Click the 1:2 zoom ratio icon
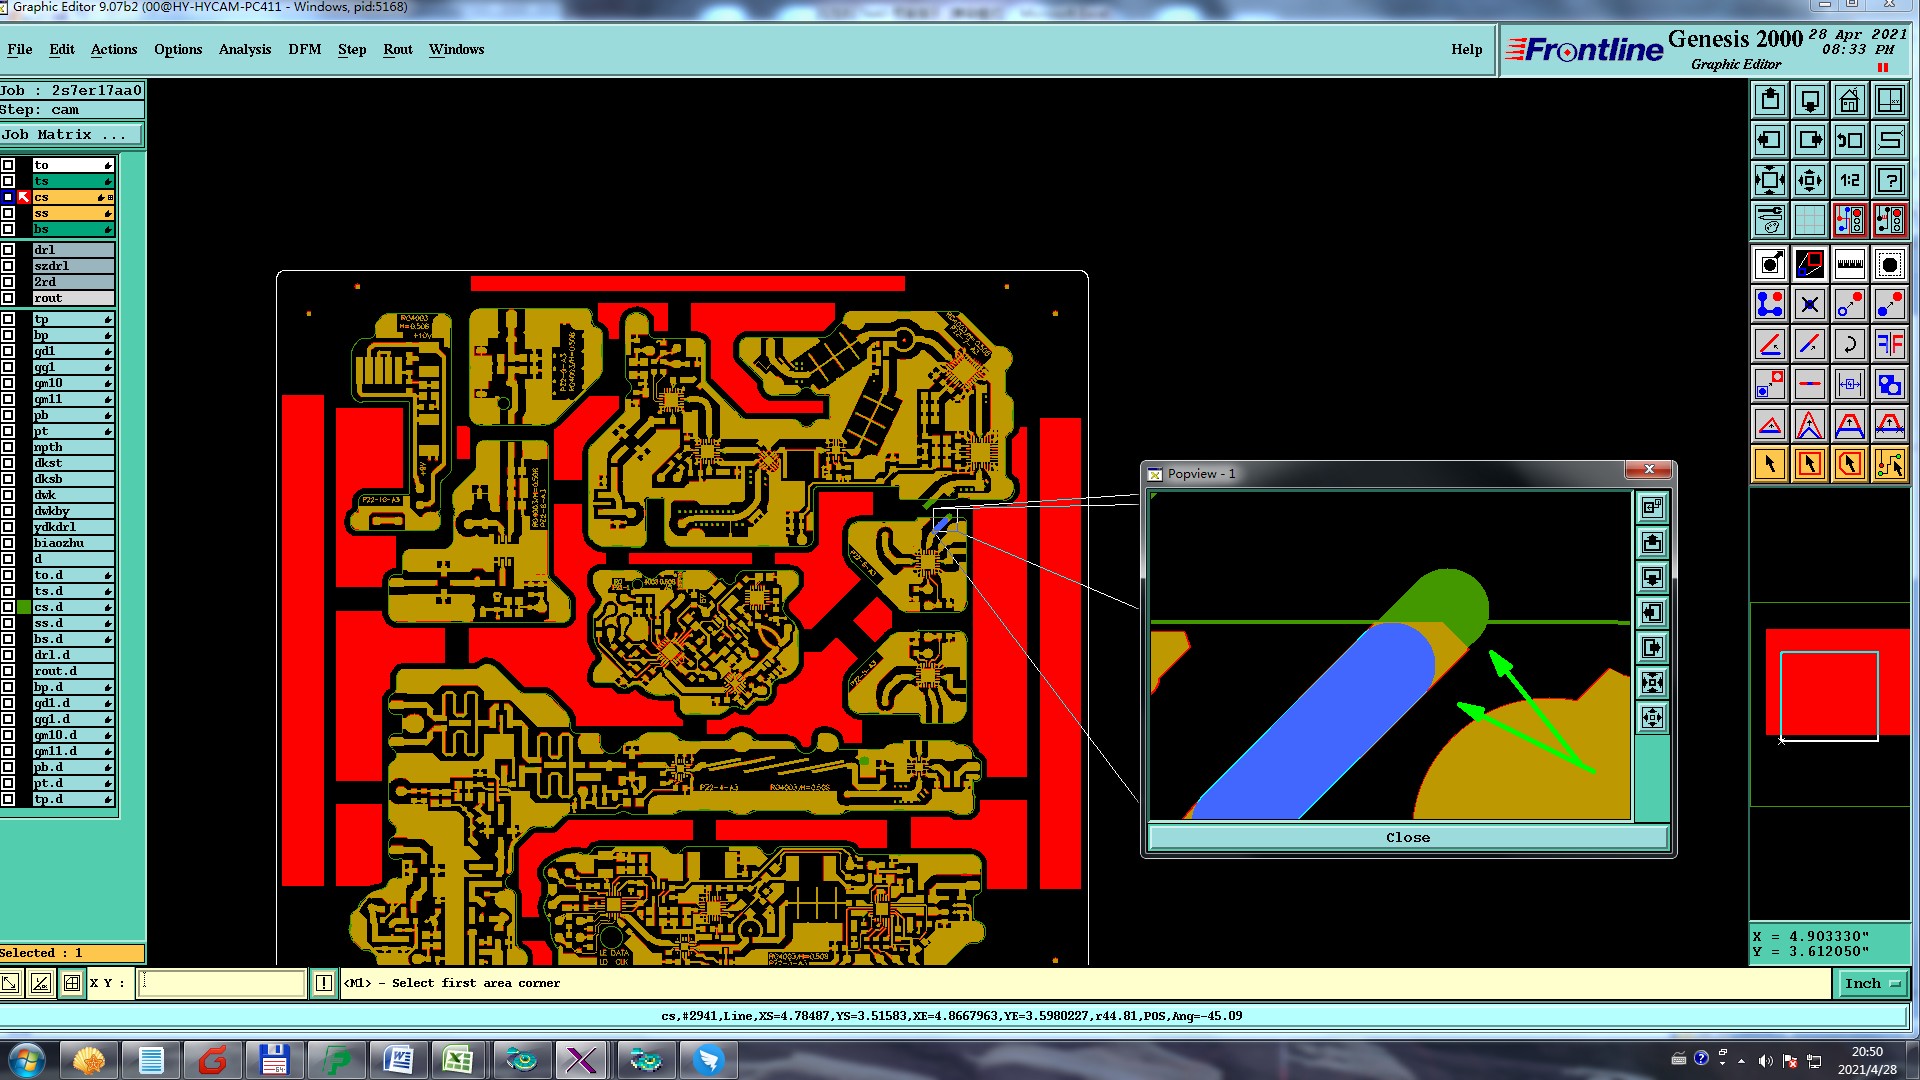Viewport: 1920px width, 1080px height. coord(1849,181)
